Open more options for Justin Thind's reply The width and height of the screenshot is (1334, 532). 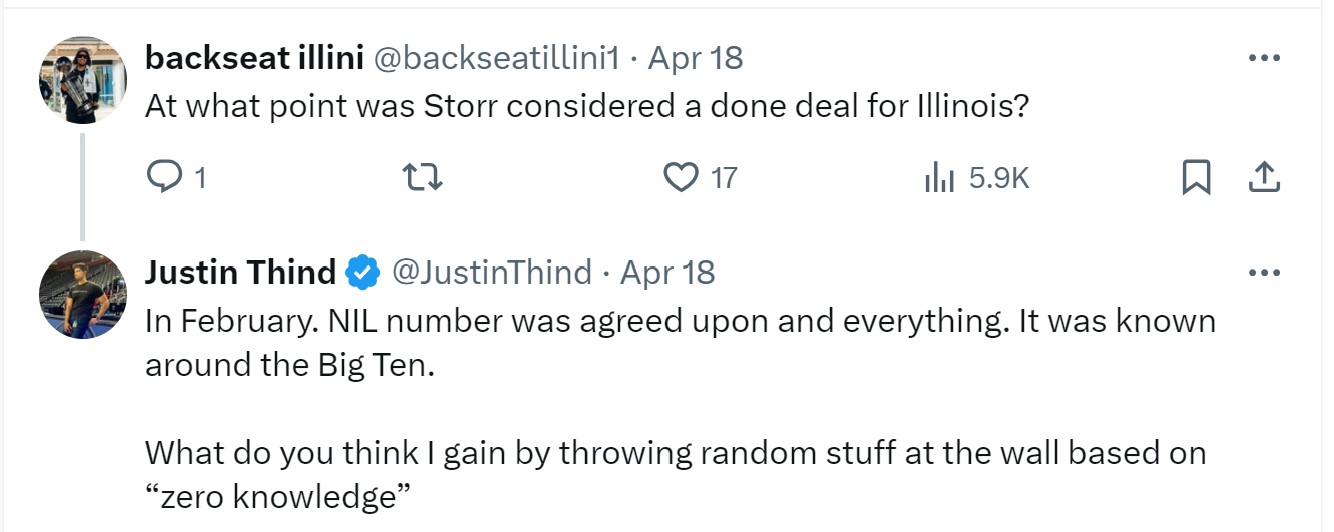(x=1264, y=272)
